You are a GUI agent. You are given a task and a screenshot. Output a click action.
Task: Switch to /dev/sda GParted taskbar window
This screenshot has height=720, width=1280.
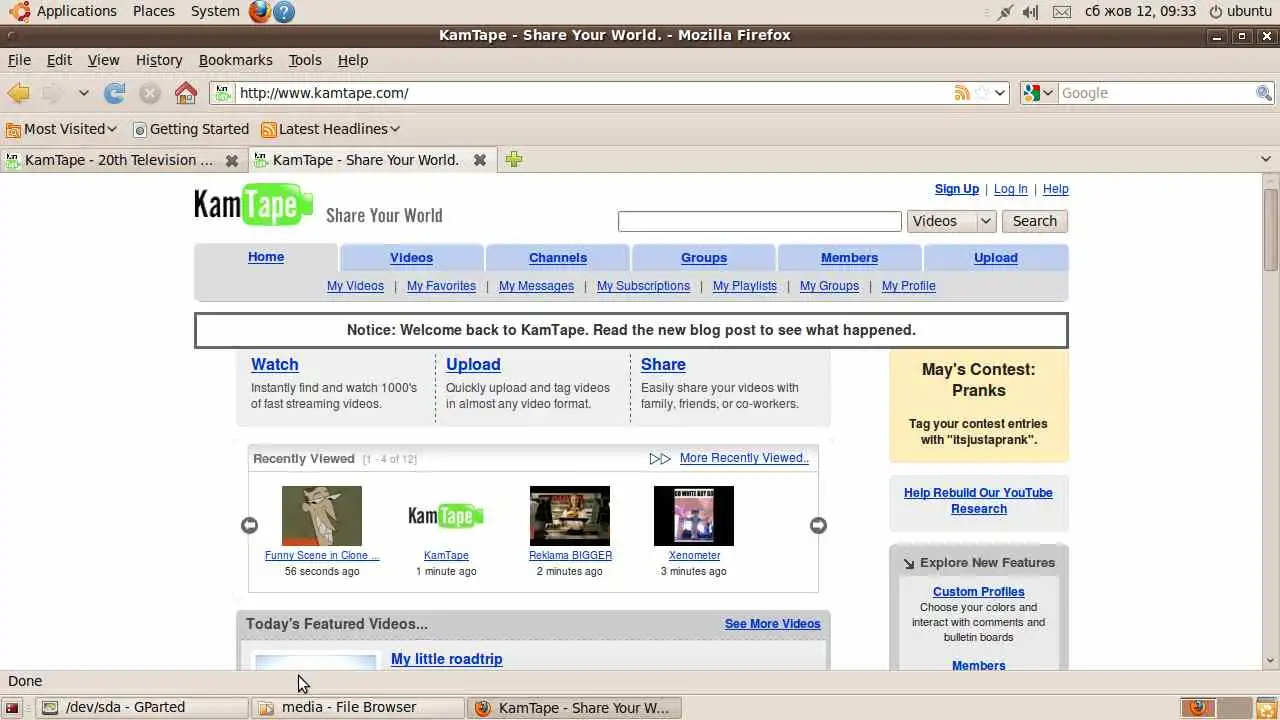click(x=142, y=708)
